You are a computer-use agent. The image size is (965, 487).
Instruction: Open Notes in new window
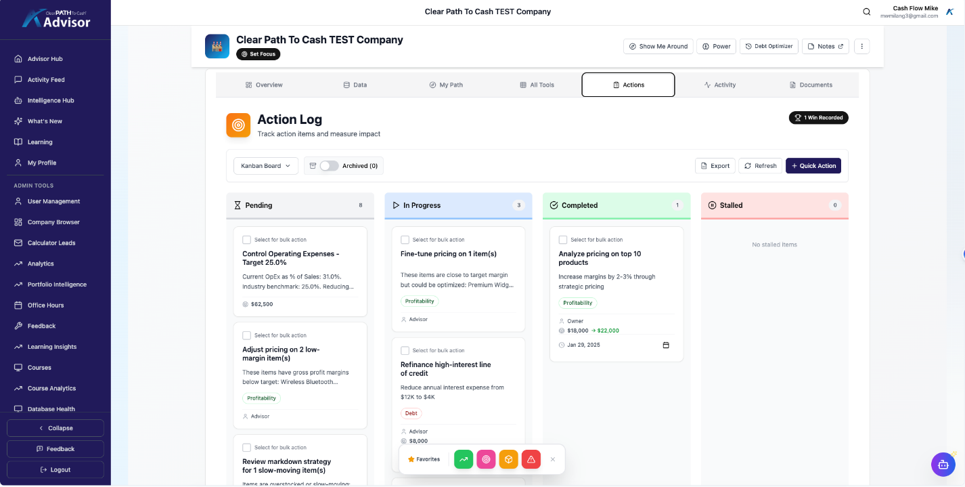(x=825, y=46)
